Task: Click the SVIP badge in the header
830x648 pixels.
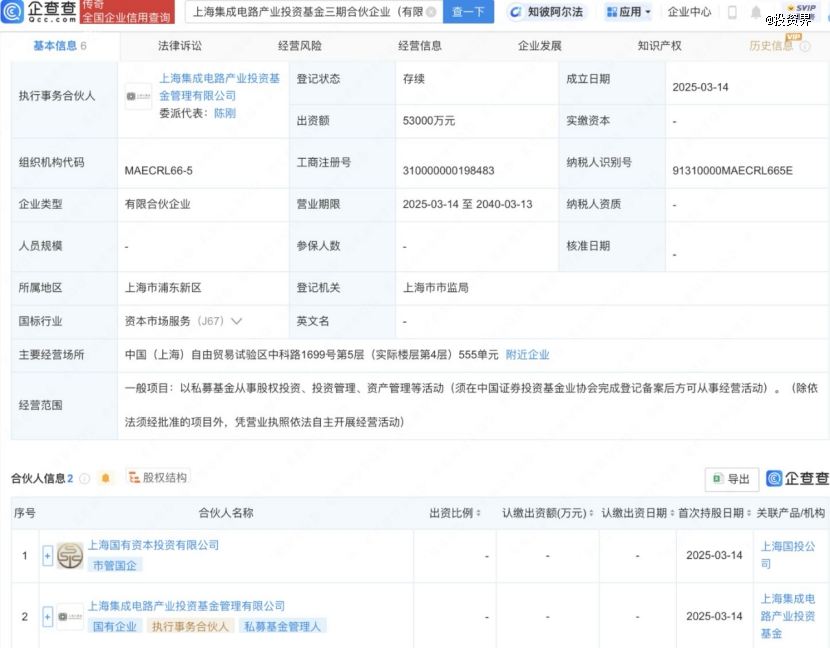Action: point(801,8)
